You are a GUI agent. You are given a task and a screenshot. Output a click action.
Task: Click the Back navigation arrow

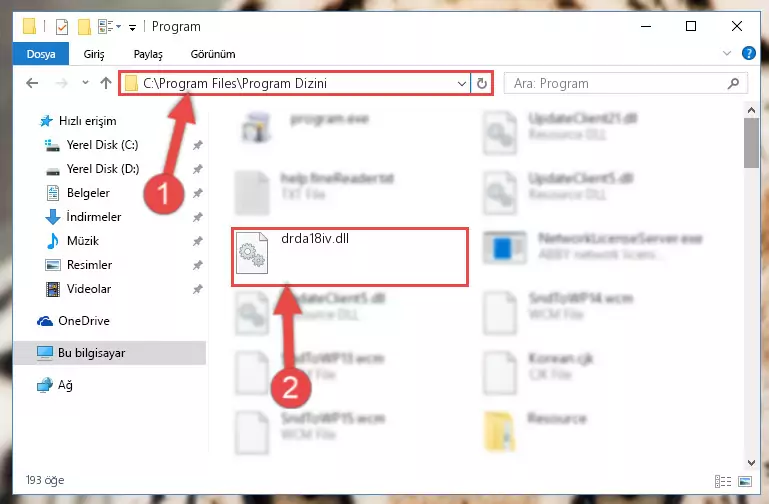32,83
